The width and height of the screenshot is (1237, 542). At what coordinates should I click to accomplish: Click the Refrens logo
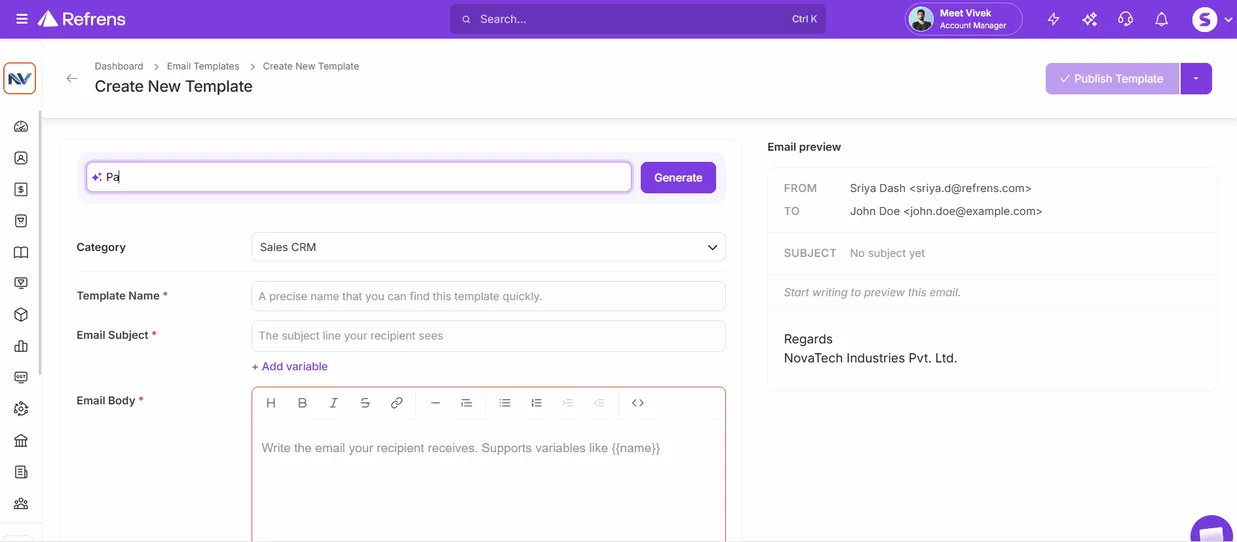pos(82,19)
